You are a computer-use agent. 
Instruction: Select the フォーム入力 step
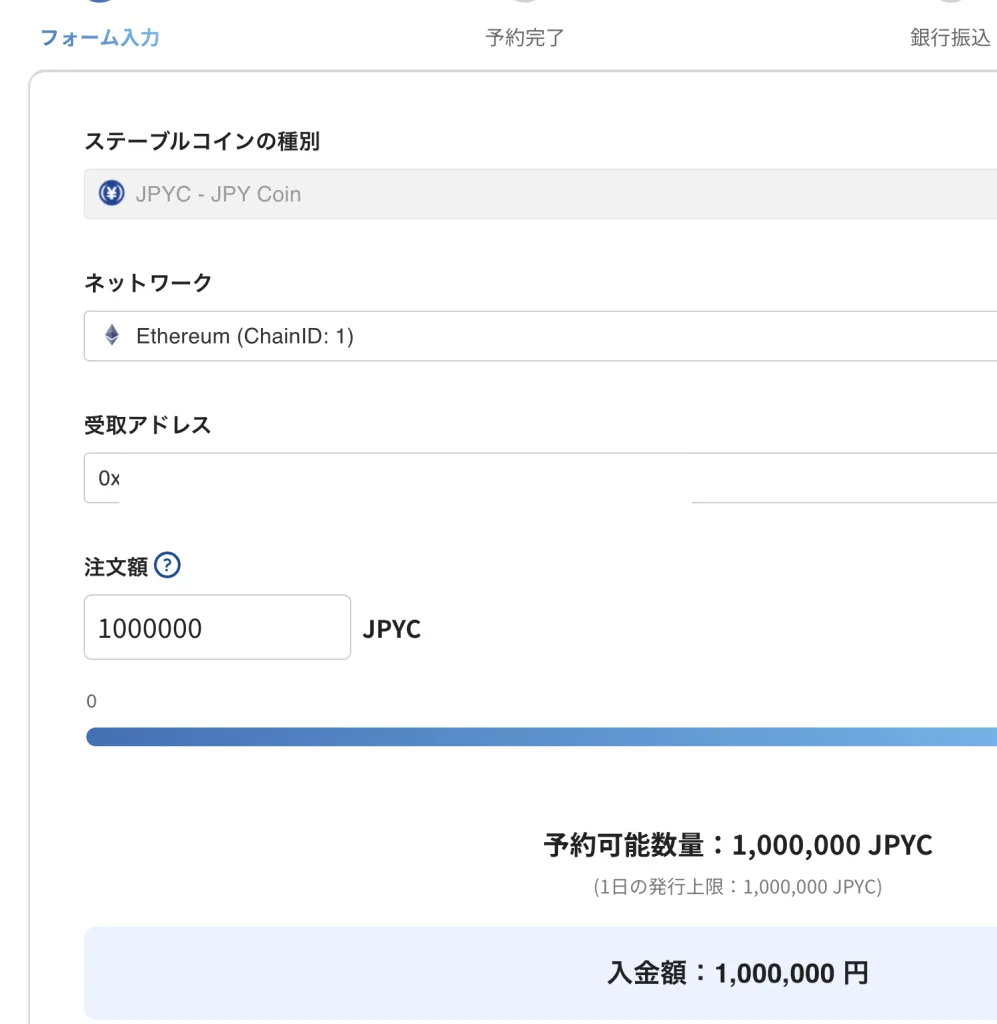pyautogui.click(x=100, y=38)
